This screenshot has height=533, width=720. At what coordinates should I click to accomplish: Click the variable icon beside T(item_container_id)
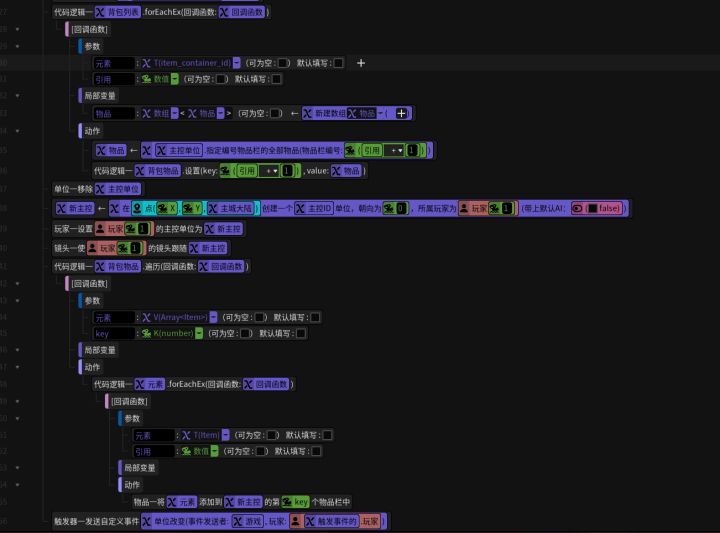point(146,63)
